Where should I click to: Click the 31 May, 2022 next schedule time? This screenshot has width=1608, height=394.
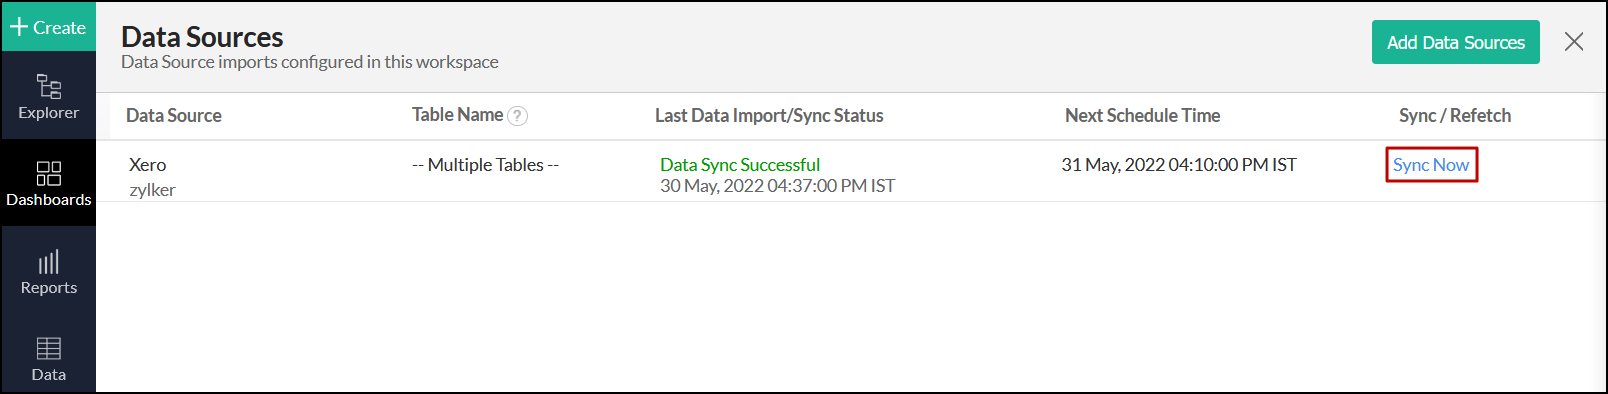pos(1179,165)
